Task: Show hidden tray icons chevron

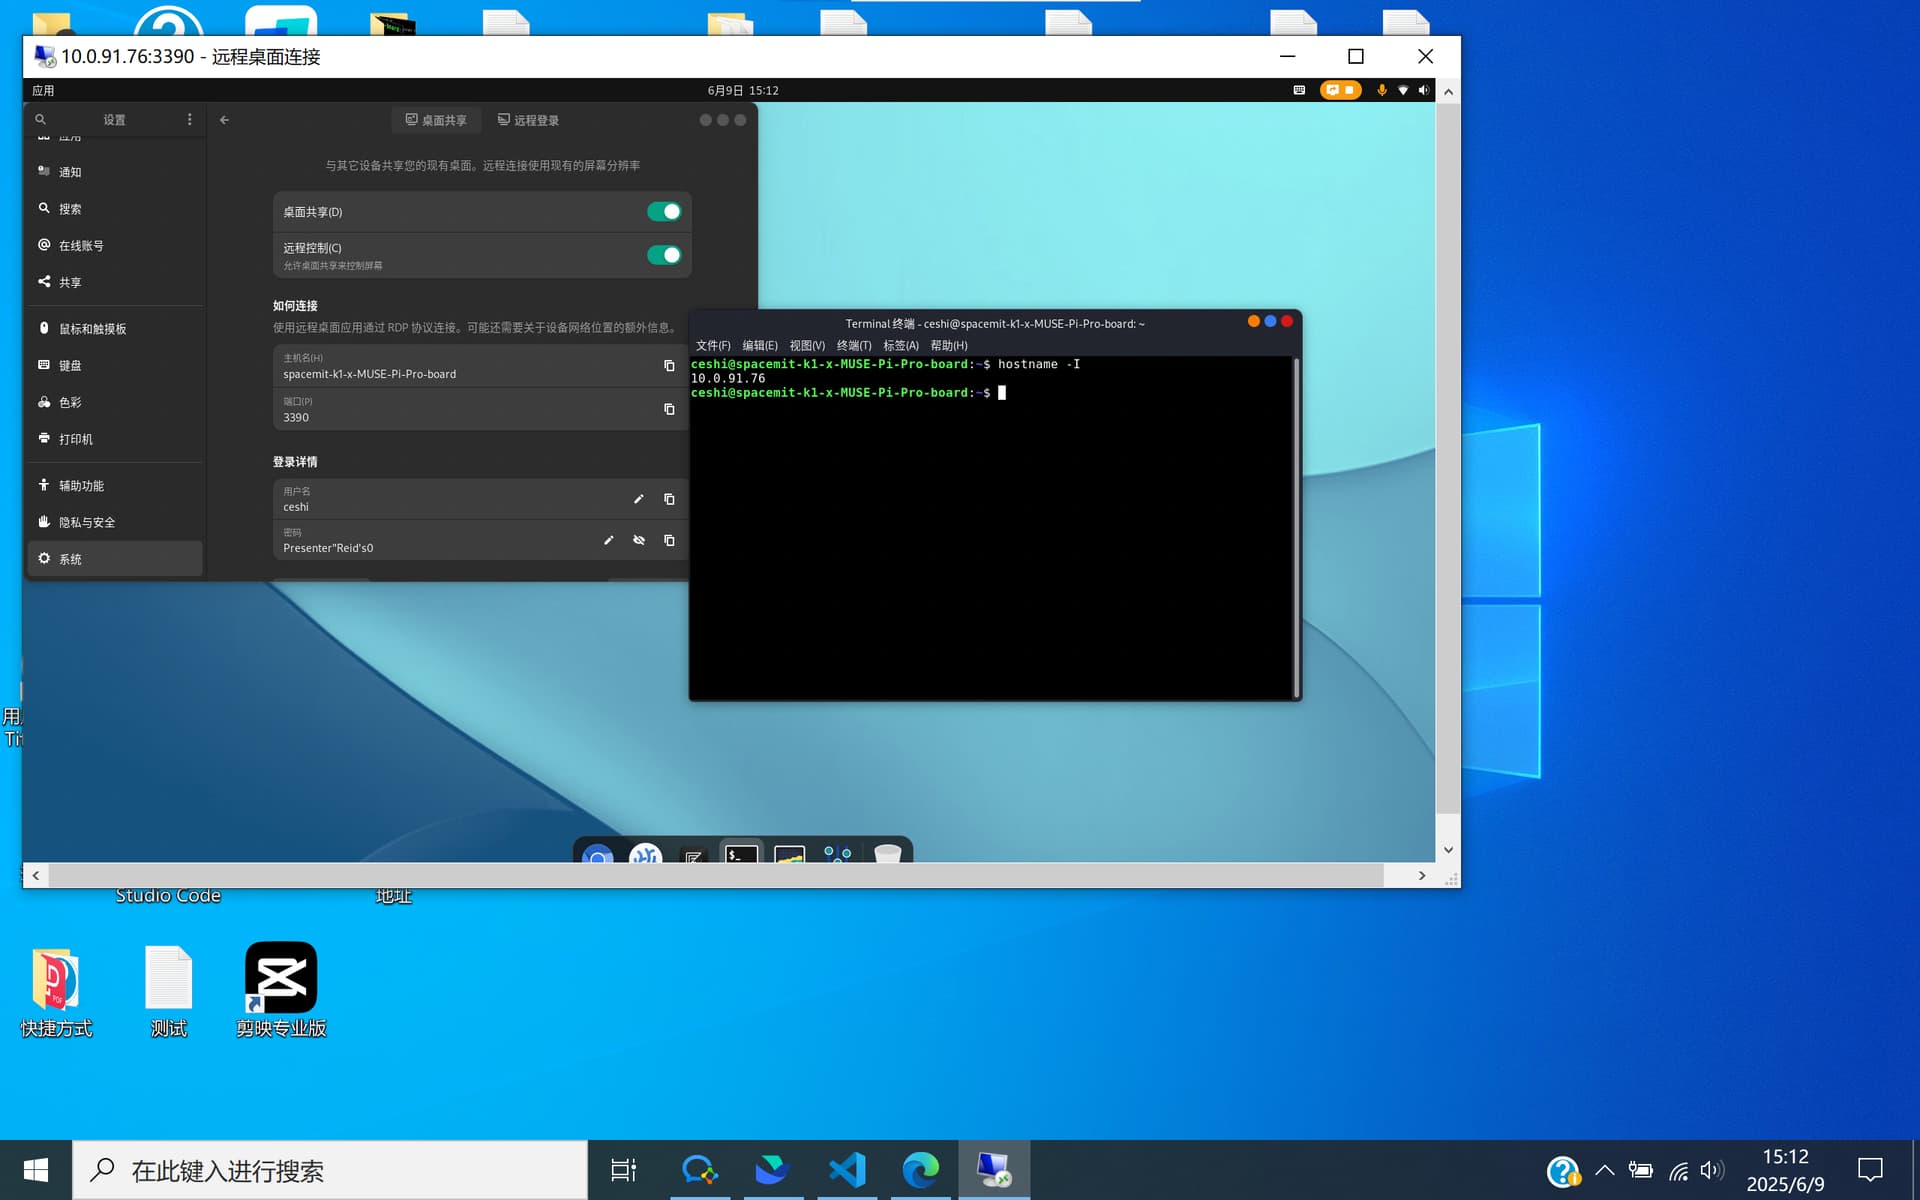Action: (x=1604, y=1170)
